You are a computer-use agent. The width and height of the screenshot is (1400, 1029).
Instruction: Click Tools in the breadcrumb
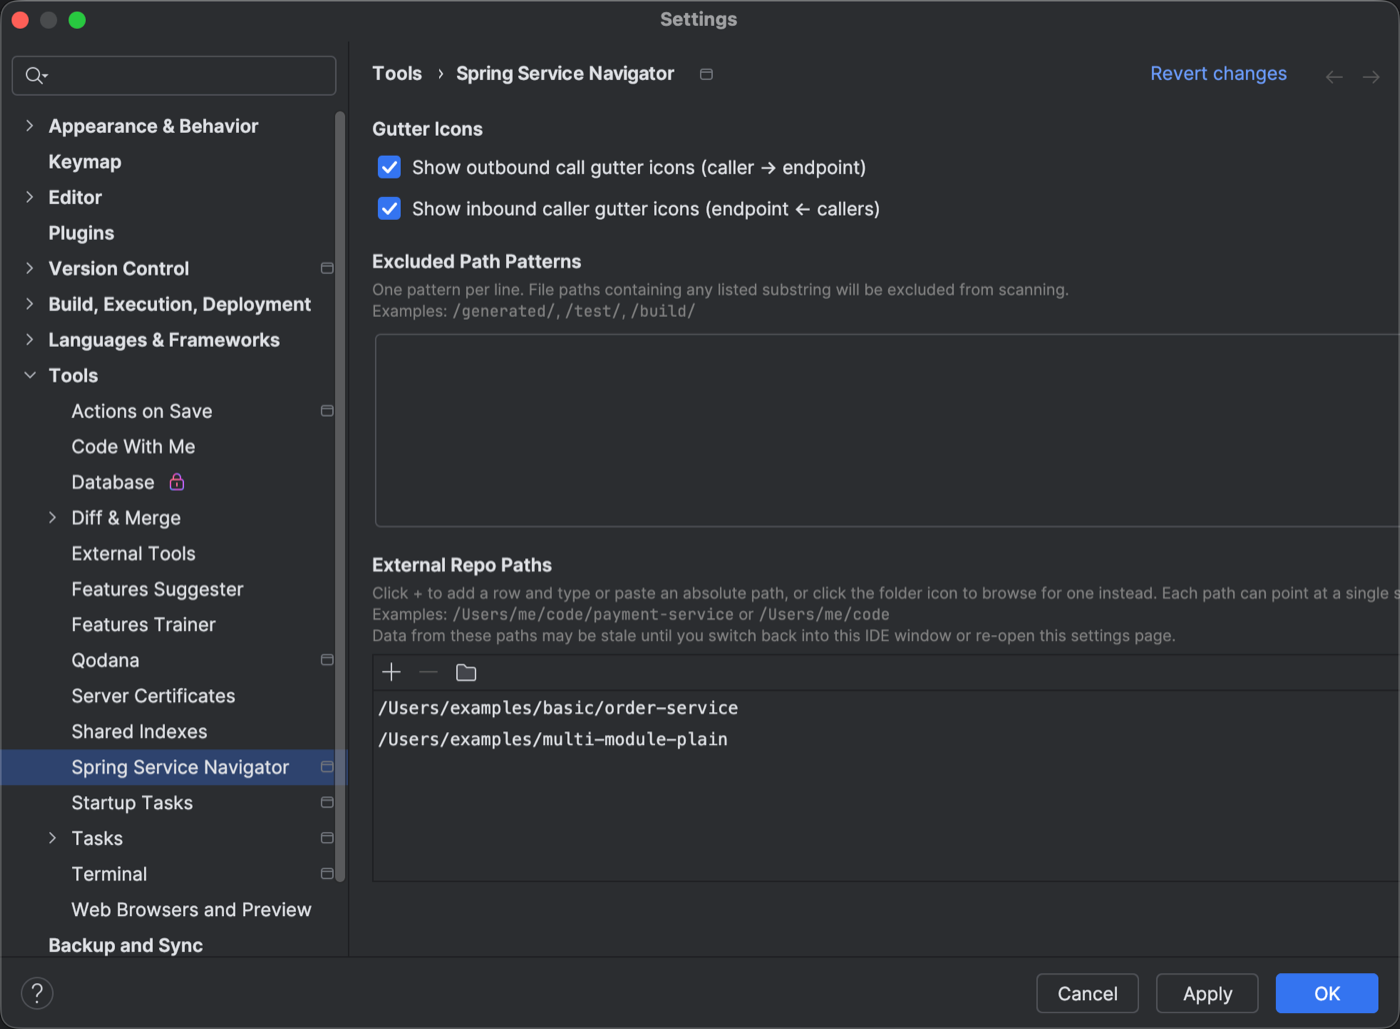pos(397,74)
